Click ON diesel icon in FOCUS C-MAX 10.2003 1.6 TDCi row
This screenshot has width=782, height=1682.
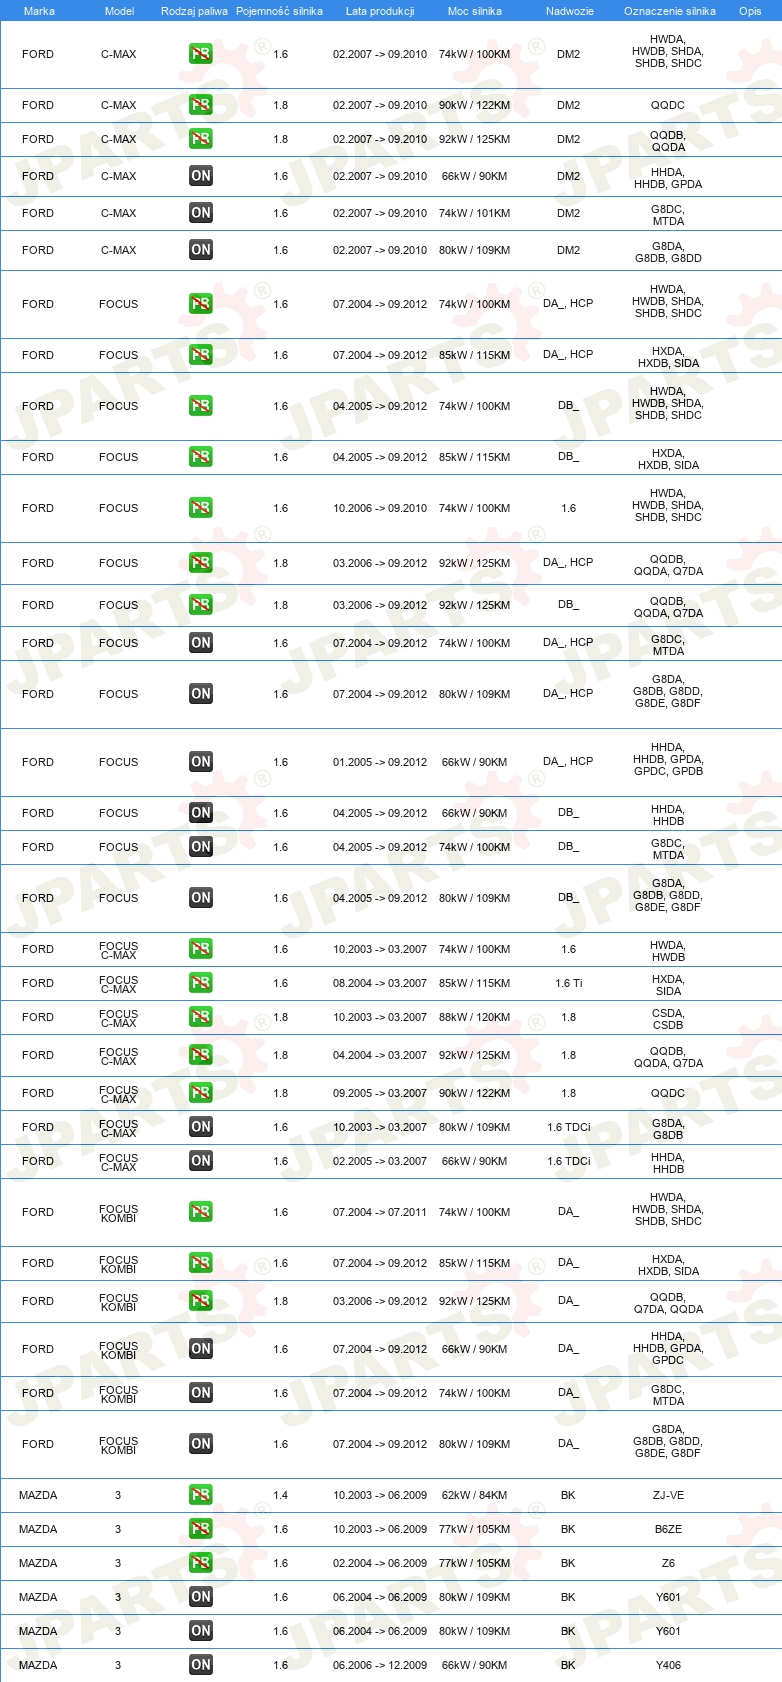point(201,1127)
